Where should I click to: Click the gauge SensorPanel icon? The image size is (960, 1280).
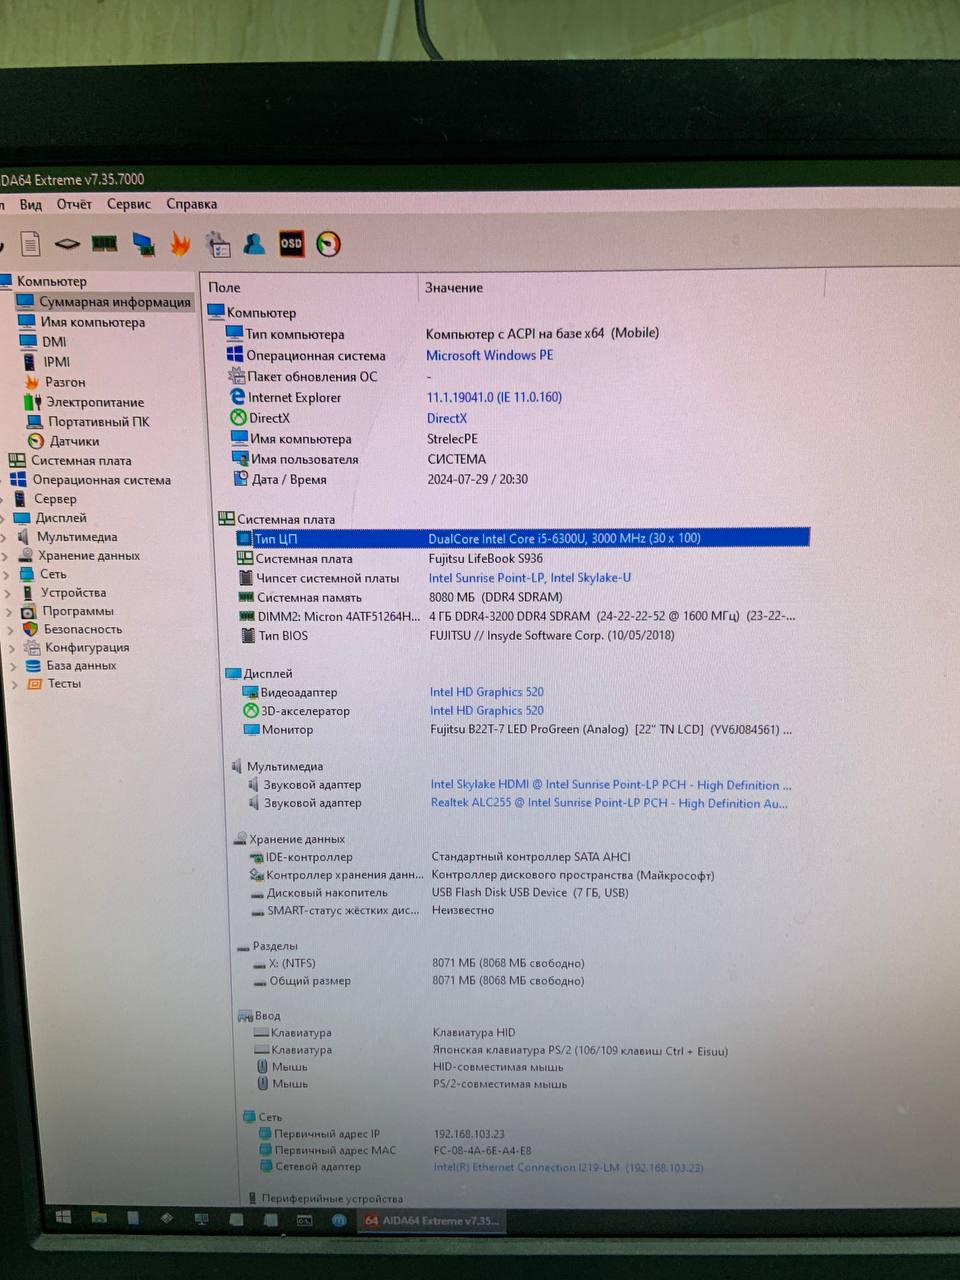(328, 243)
